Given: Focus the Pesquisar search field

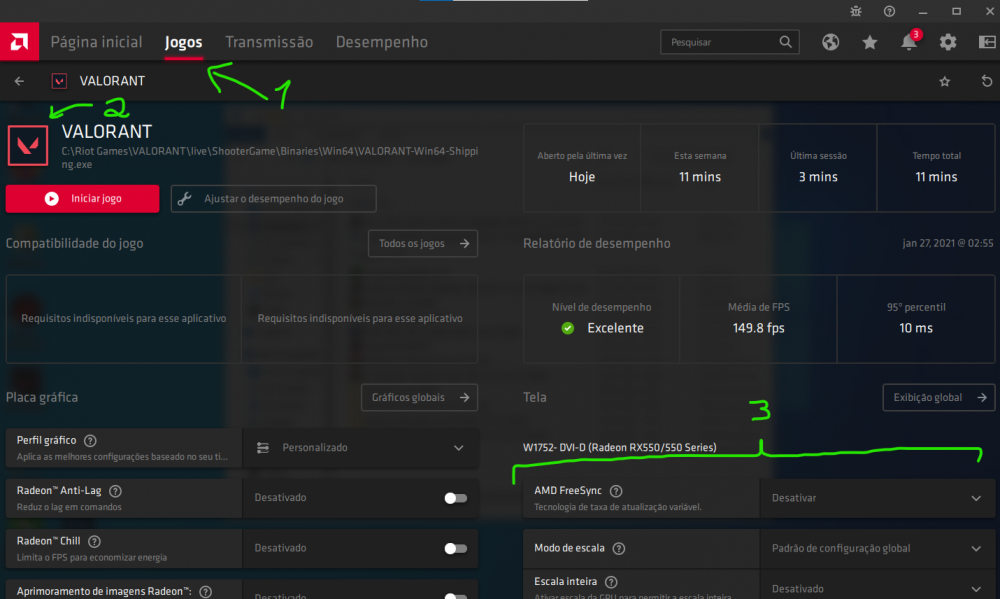Looking at the screenshot, I should tap(730, 42).
